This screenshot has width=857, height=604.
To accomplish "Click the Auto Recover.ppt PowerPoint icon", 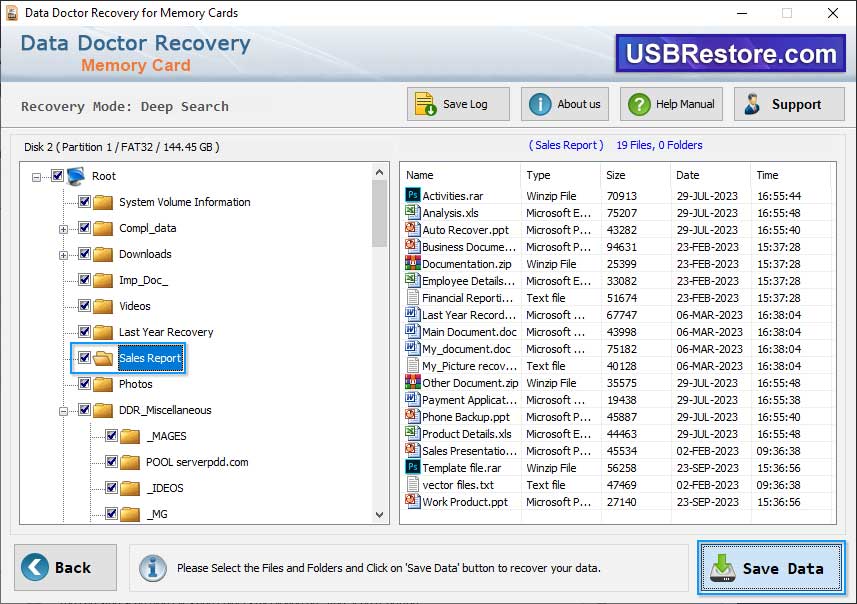I will pos(413,229).
